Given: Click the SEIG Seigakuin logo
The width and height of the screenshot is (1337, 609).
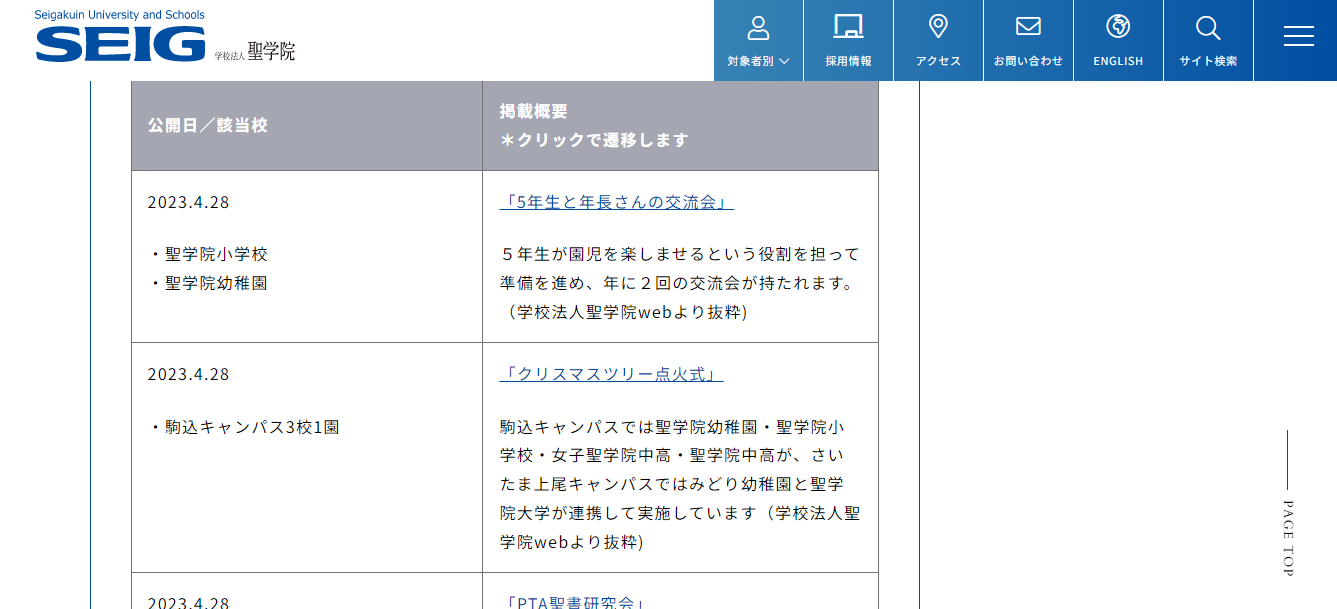Looking at the screenshot, I should [x=120, y=44].
